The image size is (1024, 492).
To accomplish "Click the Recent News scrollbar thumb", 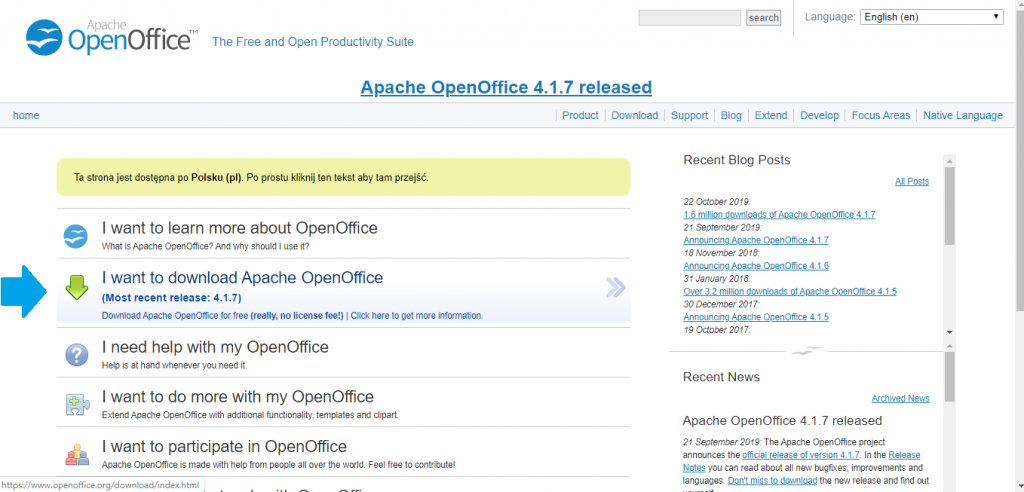I will point(950,376).
